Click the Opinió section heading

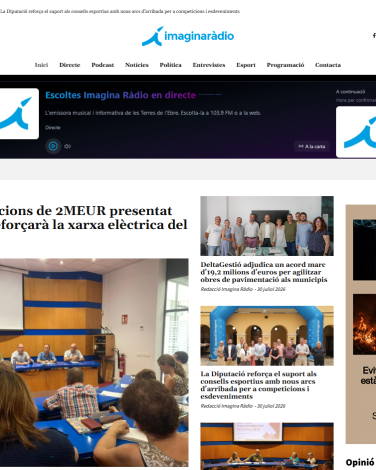pos(360,462)
